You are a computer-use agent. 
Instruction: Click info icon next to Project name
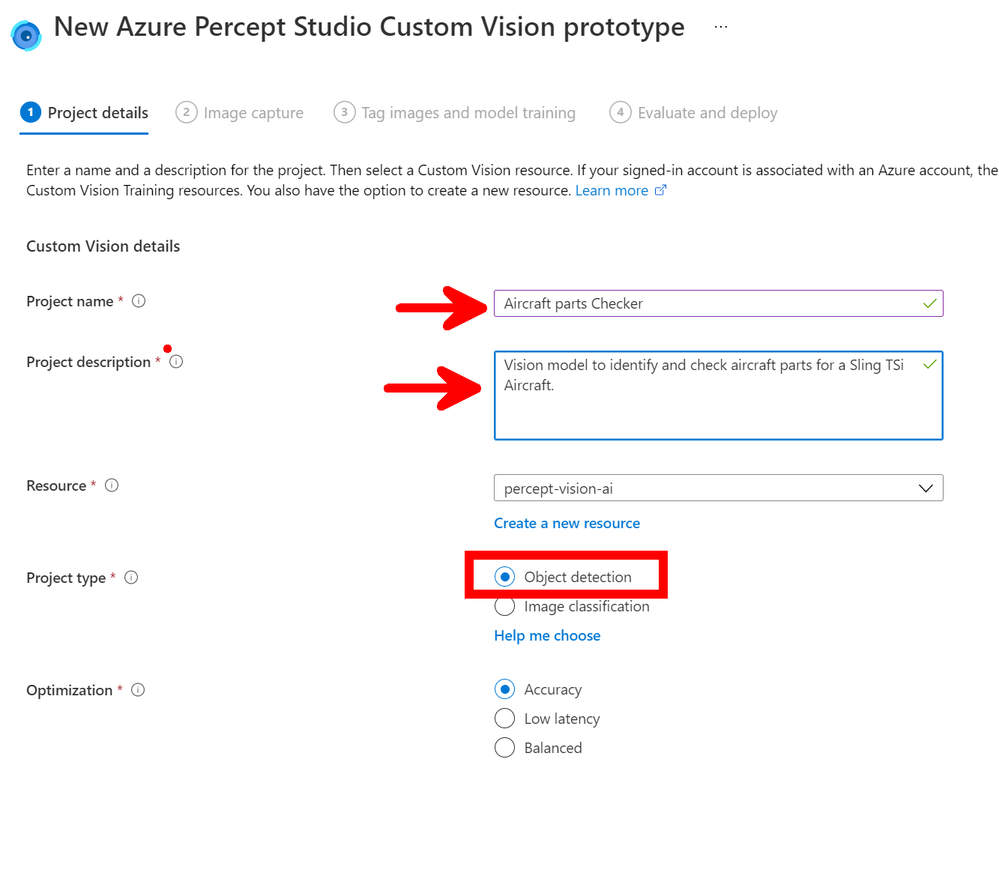point(139,301)
